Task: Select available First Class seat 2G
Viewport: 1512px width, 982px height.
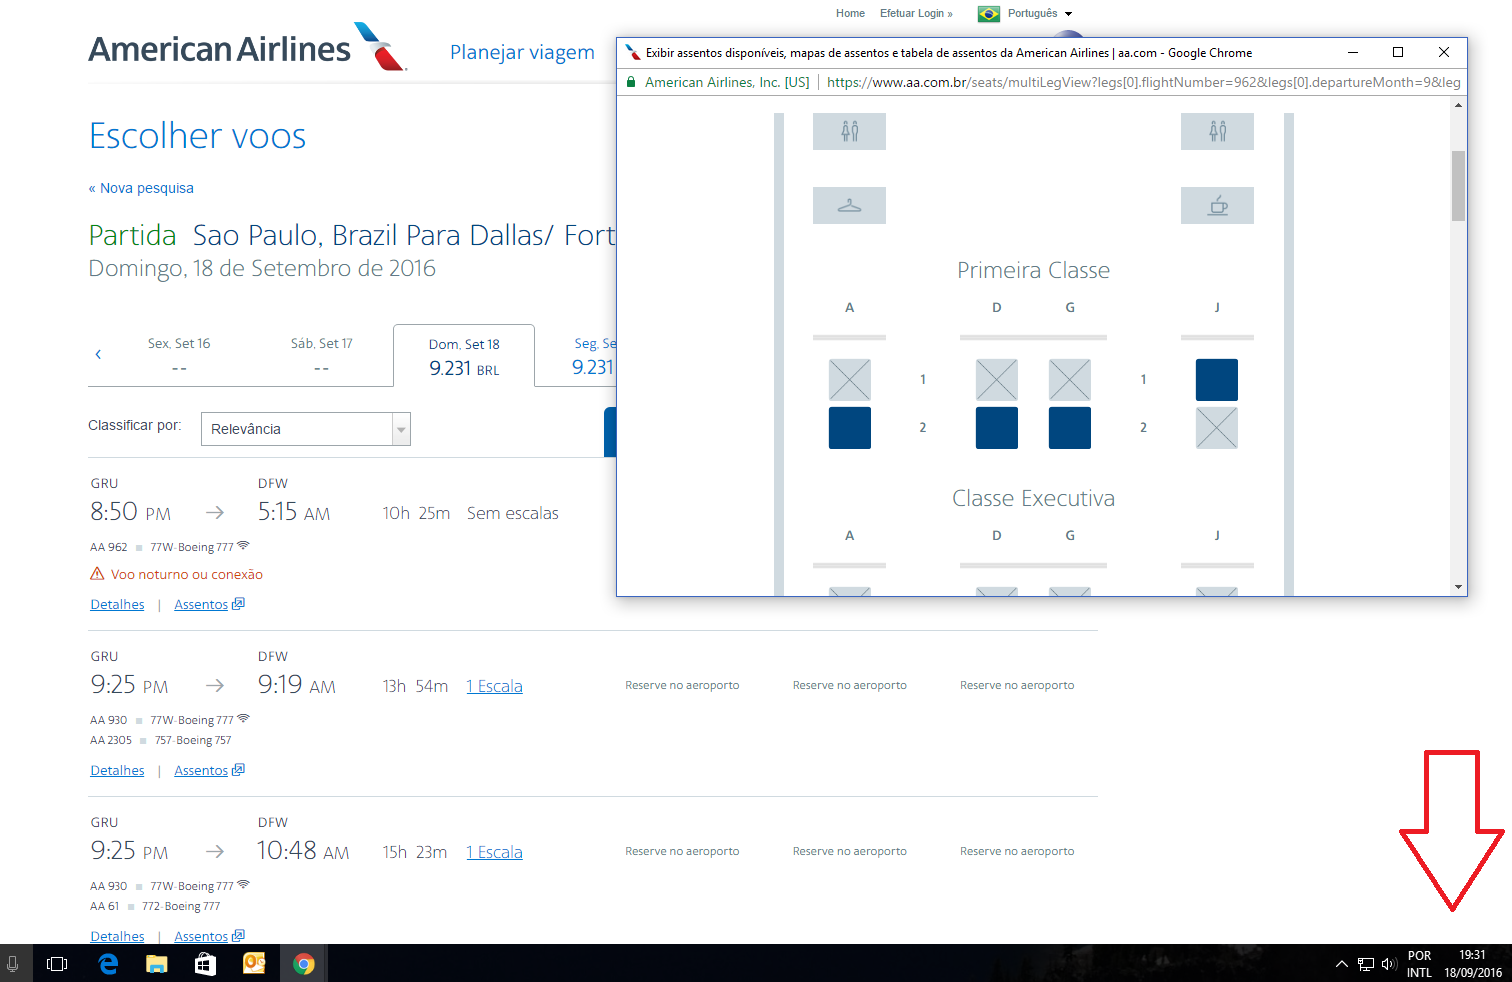Action: point(1069,428)
